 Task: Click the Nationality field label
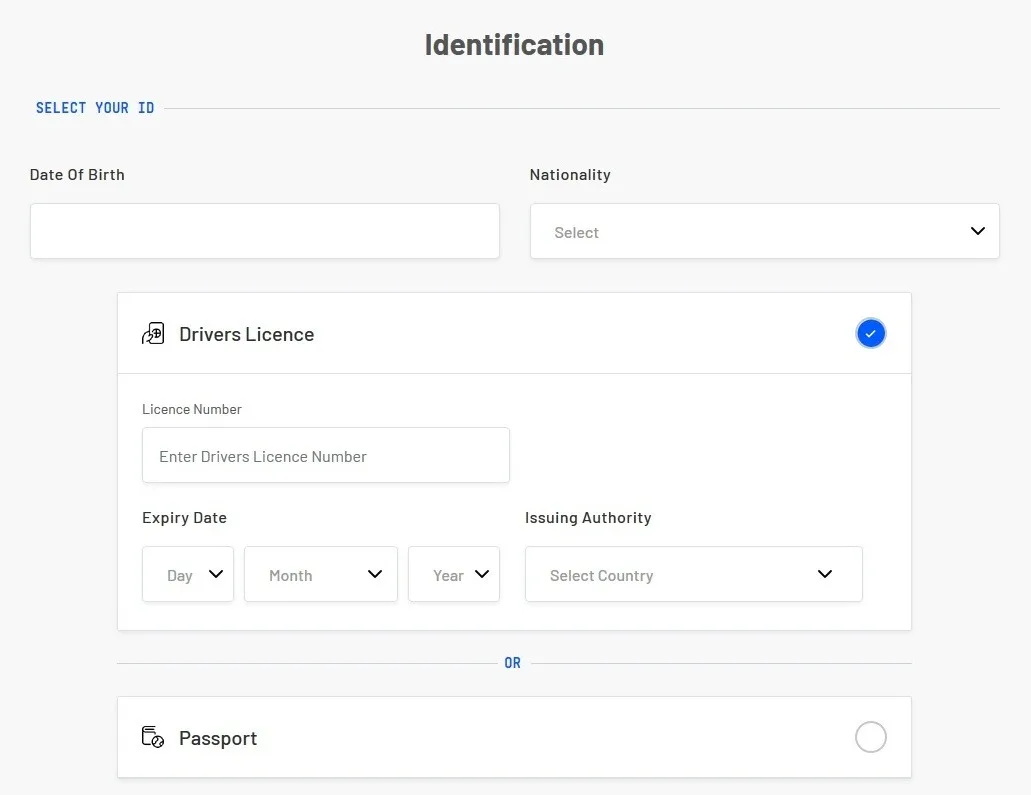570,174
